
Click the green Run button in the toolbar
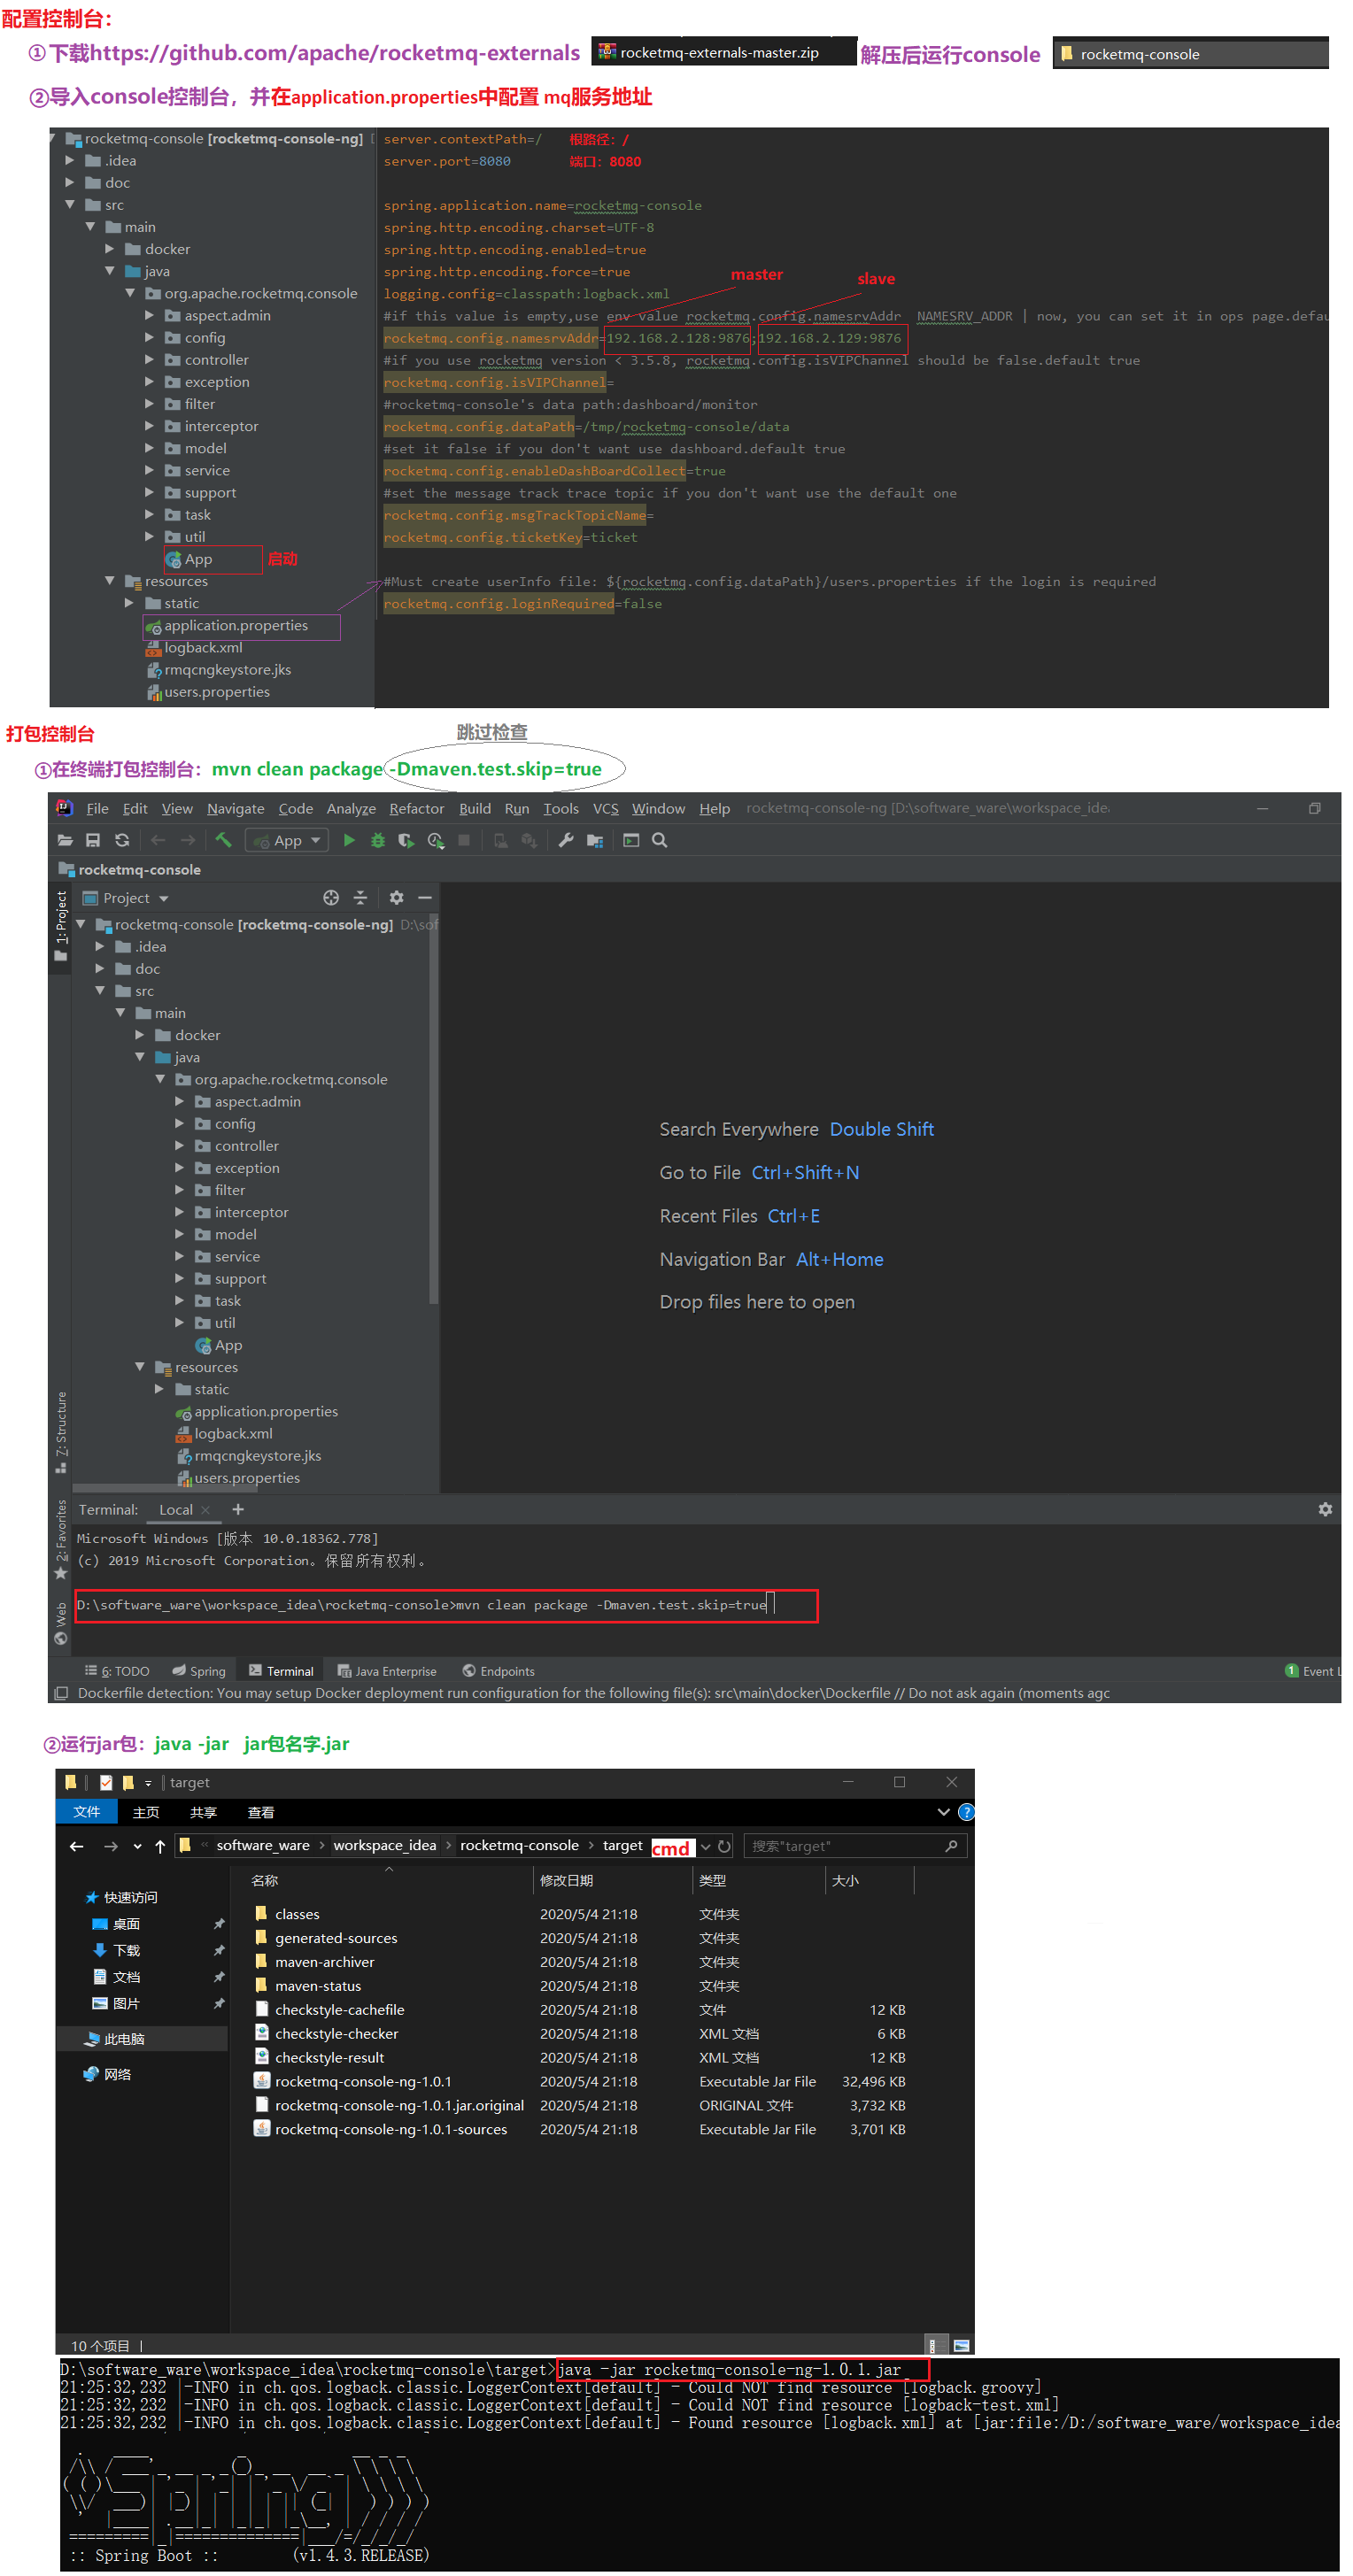(x=349, y=840)
